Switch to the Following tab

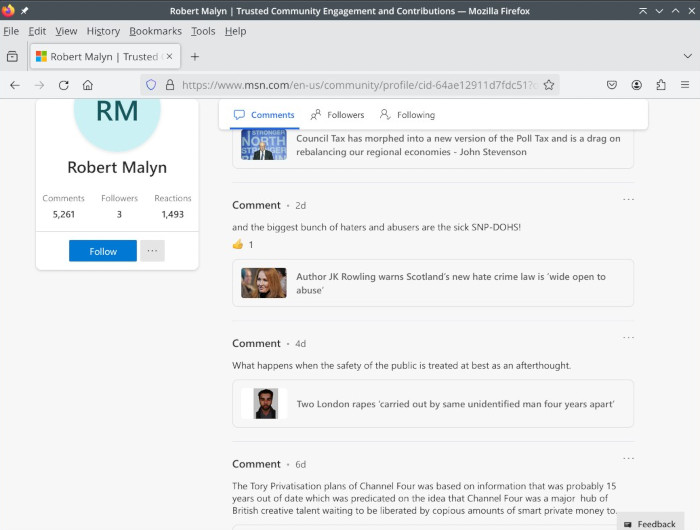[407, 115]
